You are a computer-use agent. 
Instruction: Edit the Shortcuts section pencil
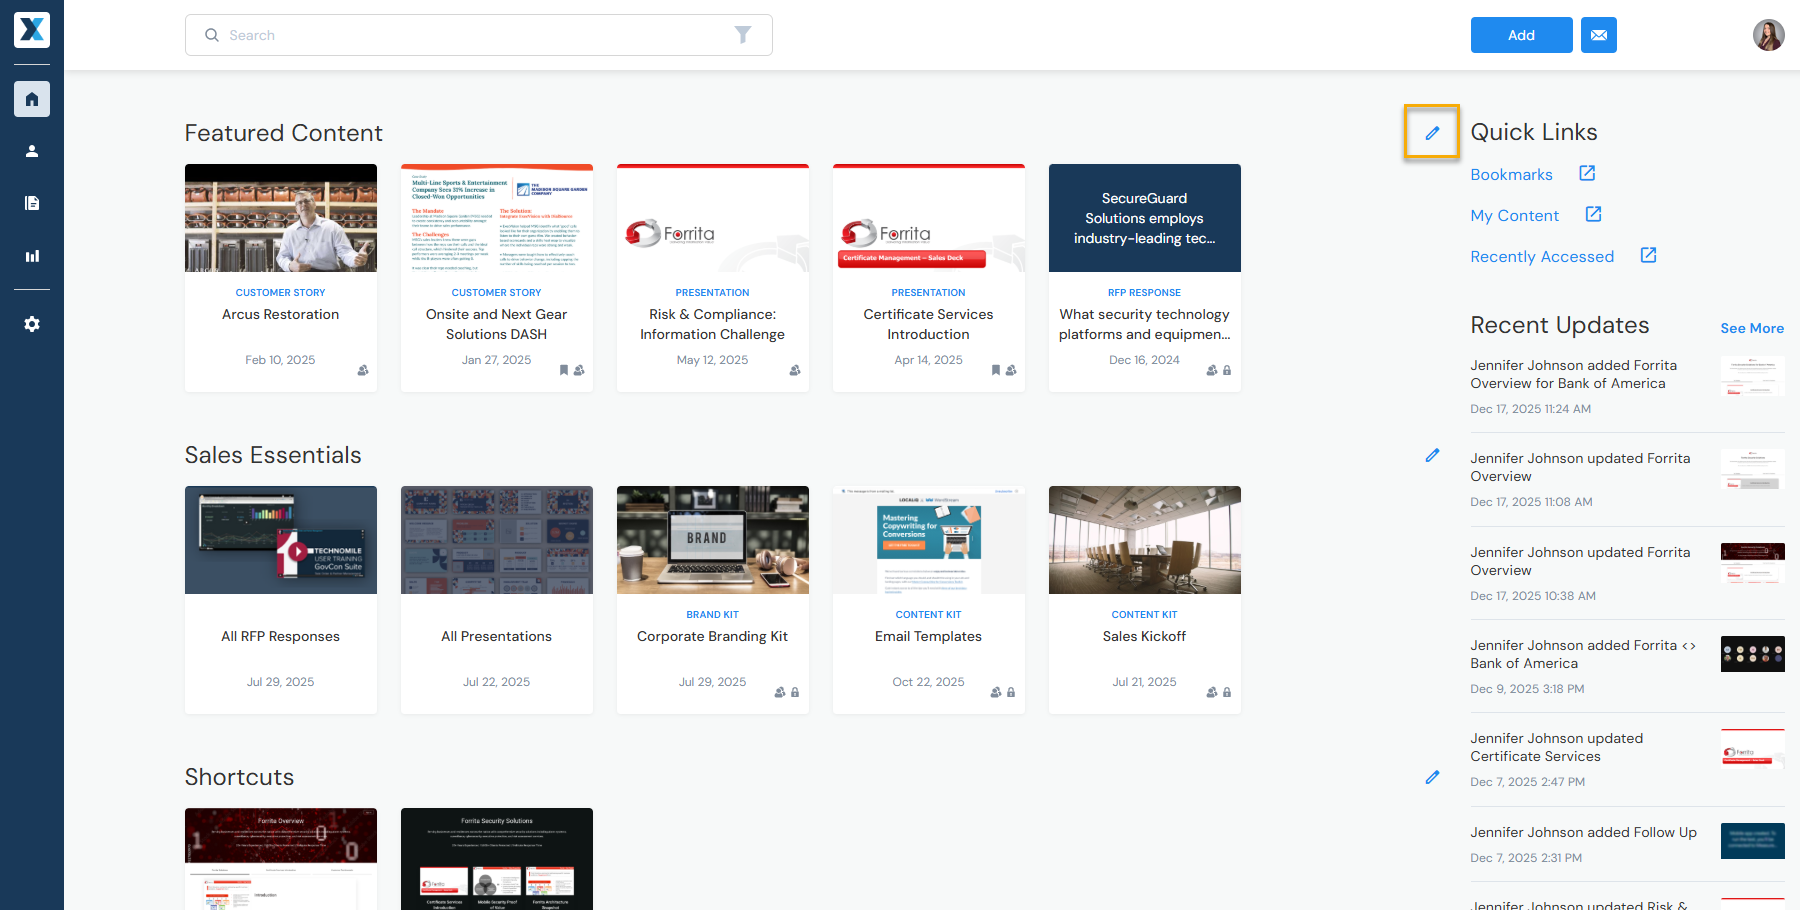(1432, 777)
